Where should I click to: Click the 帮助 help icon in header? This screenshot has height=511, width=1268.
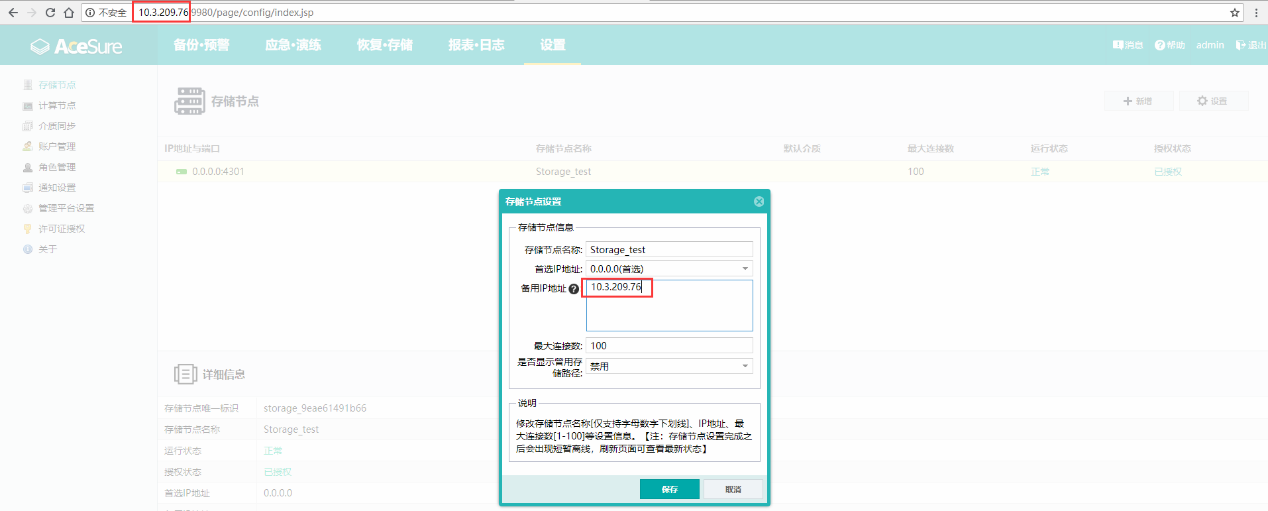pyautogui.click(x=1160, y=45)
